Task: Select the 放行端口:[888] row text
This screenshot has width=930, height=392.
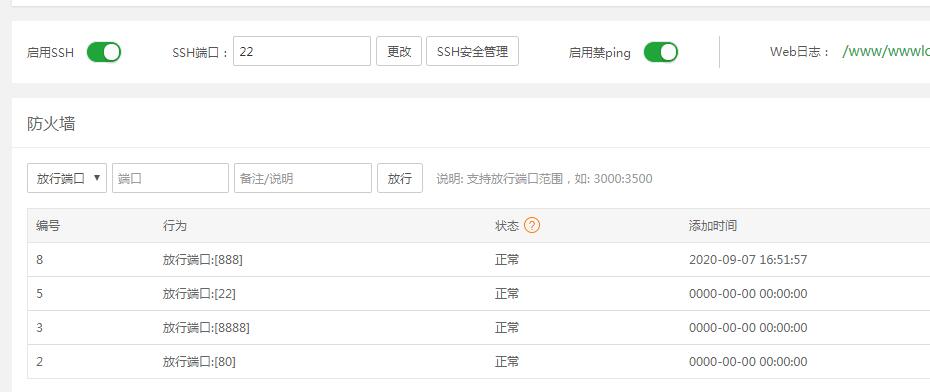Action: 203,260
